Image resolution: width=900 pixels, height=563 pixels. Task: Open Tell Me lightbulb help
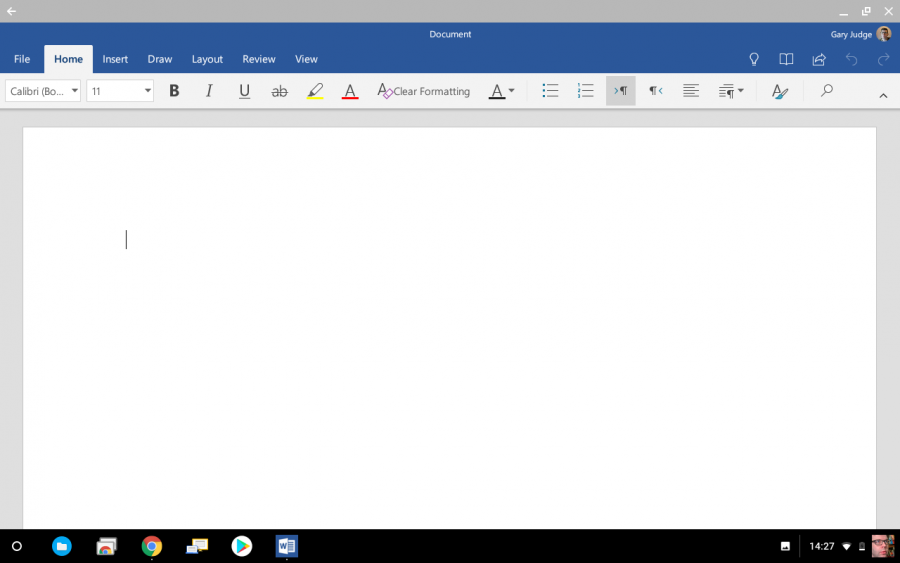754,59
